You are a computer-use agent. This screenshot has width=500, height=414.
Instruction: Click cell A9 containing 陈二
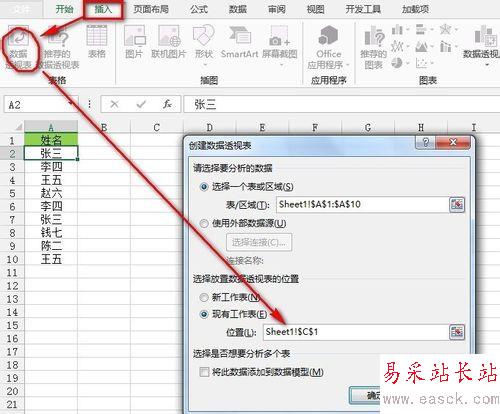51,246
